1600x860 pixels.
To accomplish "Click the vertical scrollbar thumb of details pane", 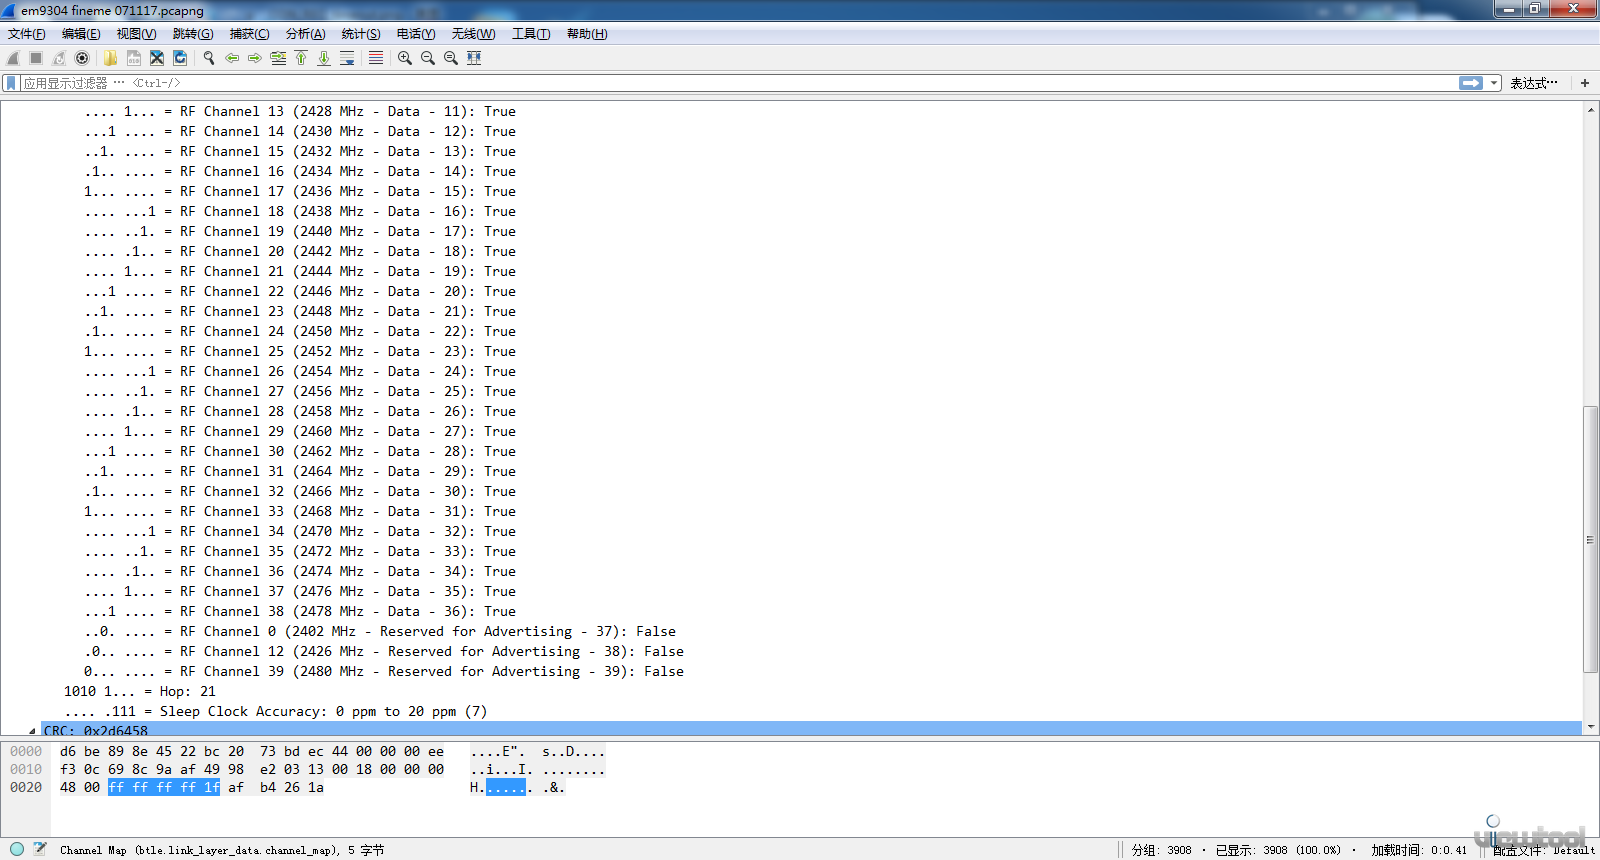I will (1590, 539).
